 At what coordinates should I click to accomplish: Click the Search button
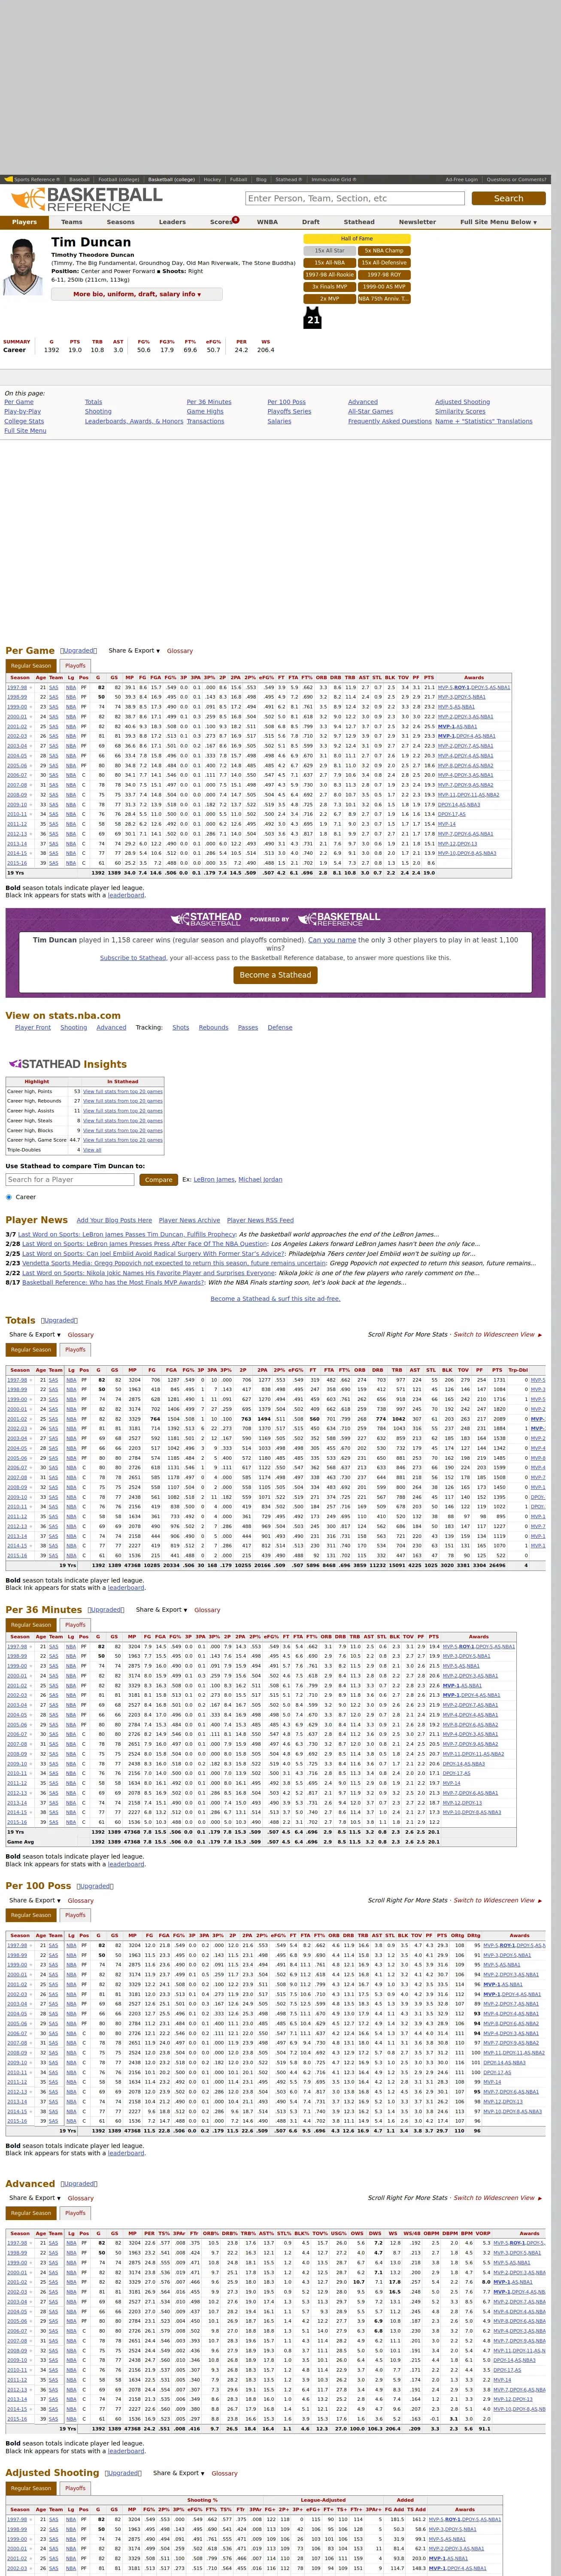click(508, 198)
